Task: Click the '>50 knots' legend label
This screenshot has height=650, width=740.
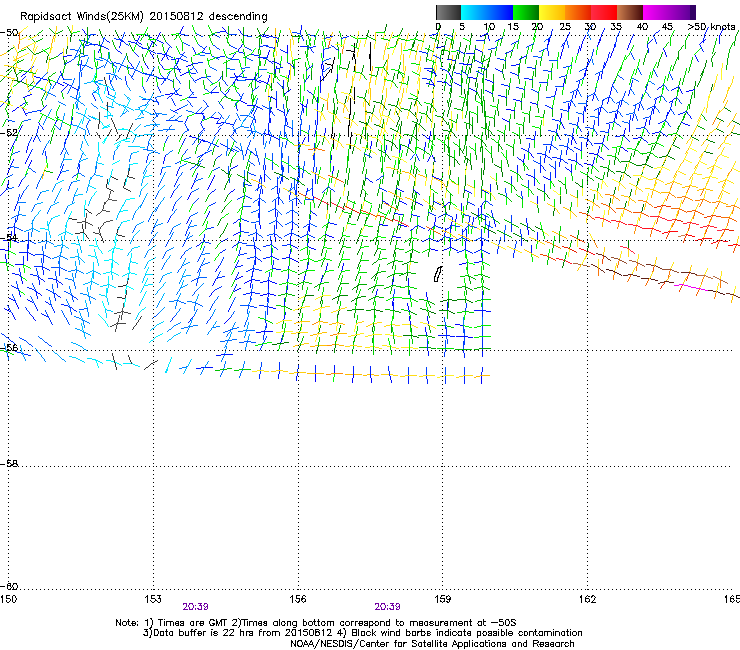Action: click(x=711, y=26)
